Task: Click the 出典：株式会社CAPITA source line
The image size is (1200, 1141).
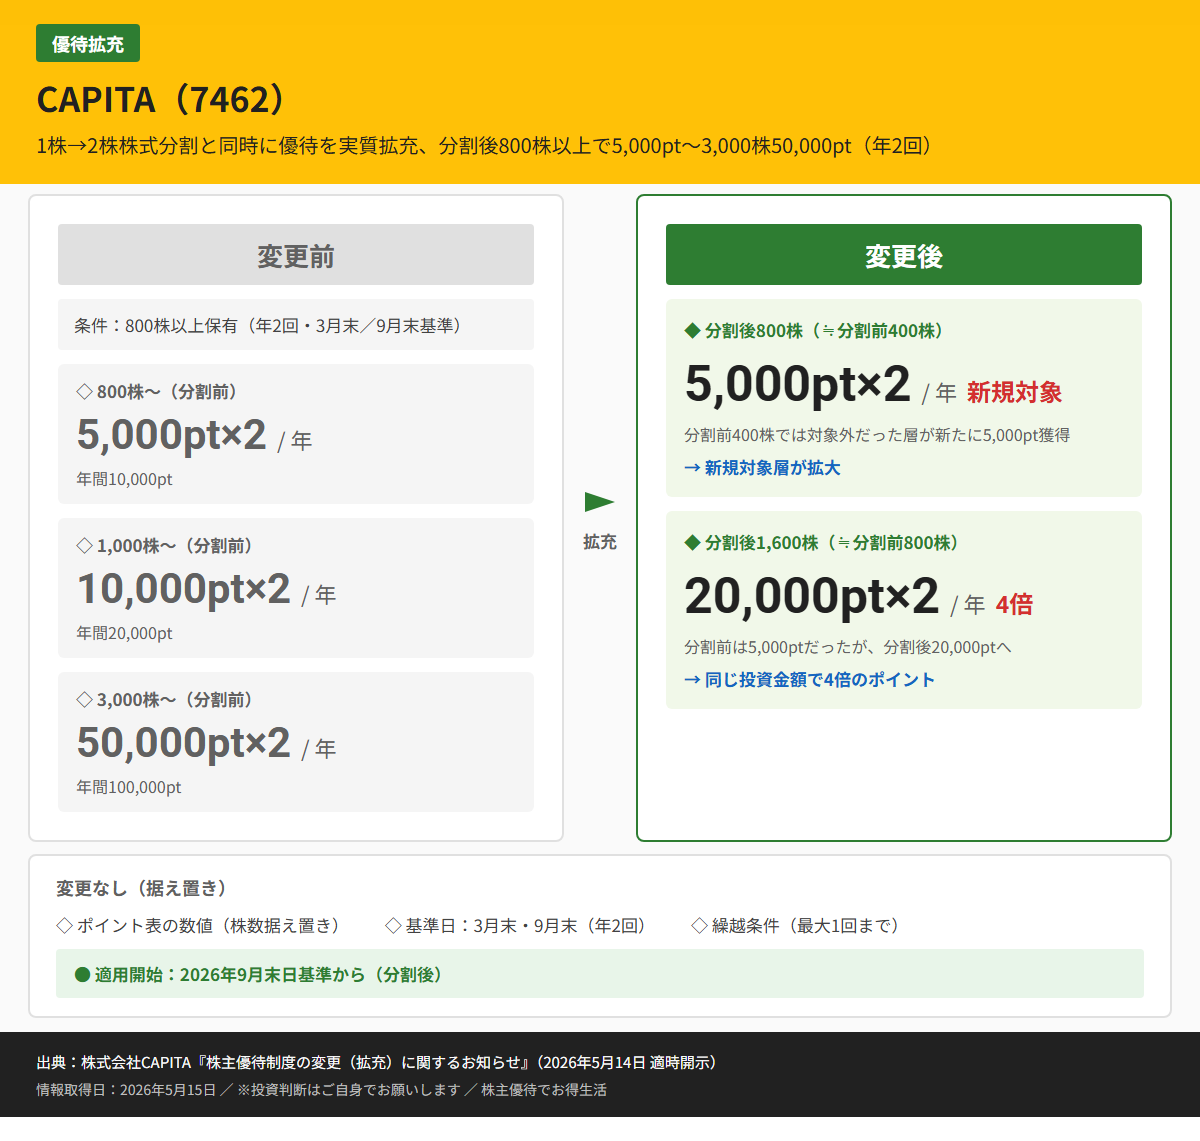Action: pyautogui.click(x=377, y=1062)
